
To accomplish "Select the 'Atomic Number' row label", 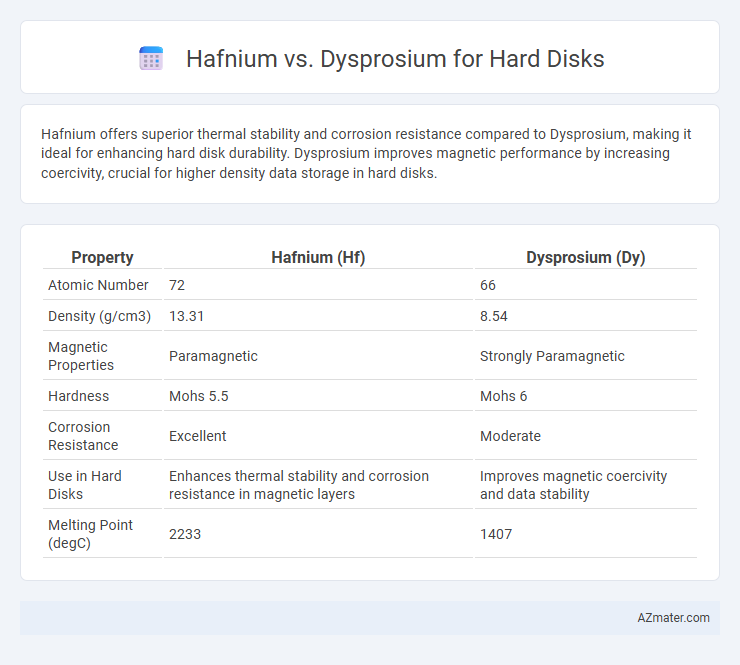I will (x=98, y=285).
